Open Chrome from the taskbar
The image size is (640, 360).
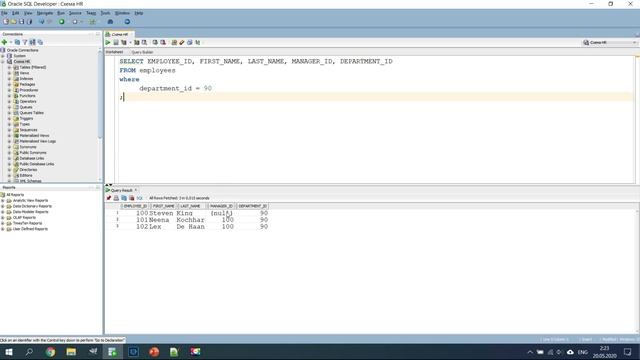pyautogui.click(x=50, y=352)
